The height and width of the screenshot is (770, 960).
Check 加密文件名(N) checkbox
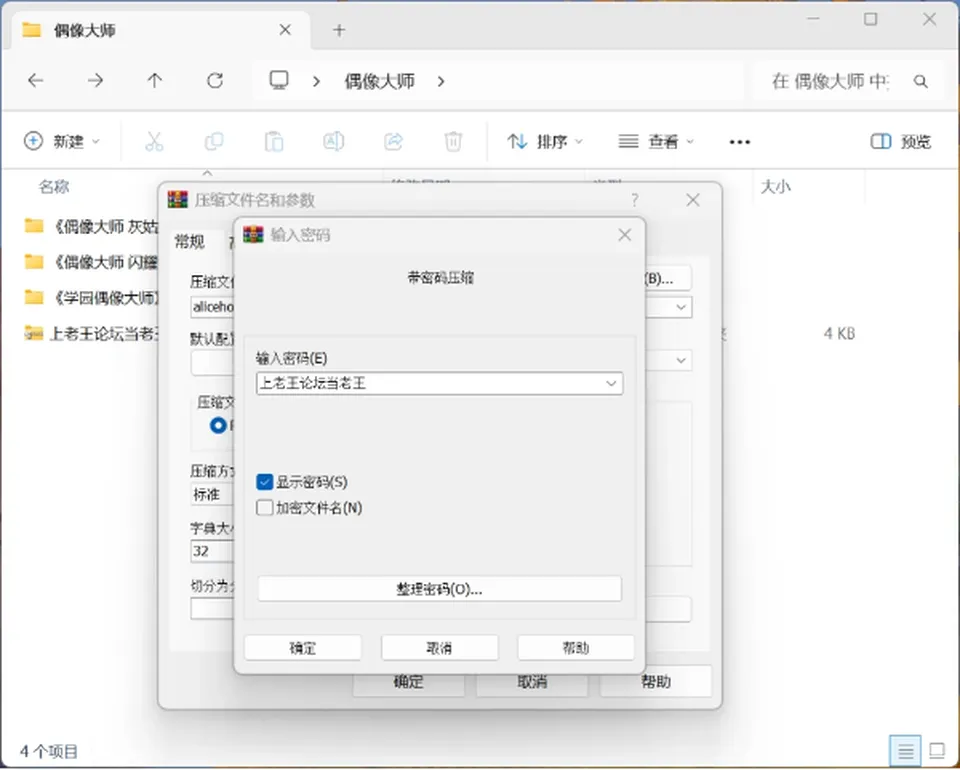[264, 508]
